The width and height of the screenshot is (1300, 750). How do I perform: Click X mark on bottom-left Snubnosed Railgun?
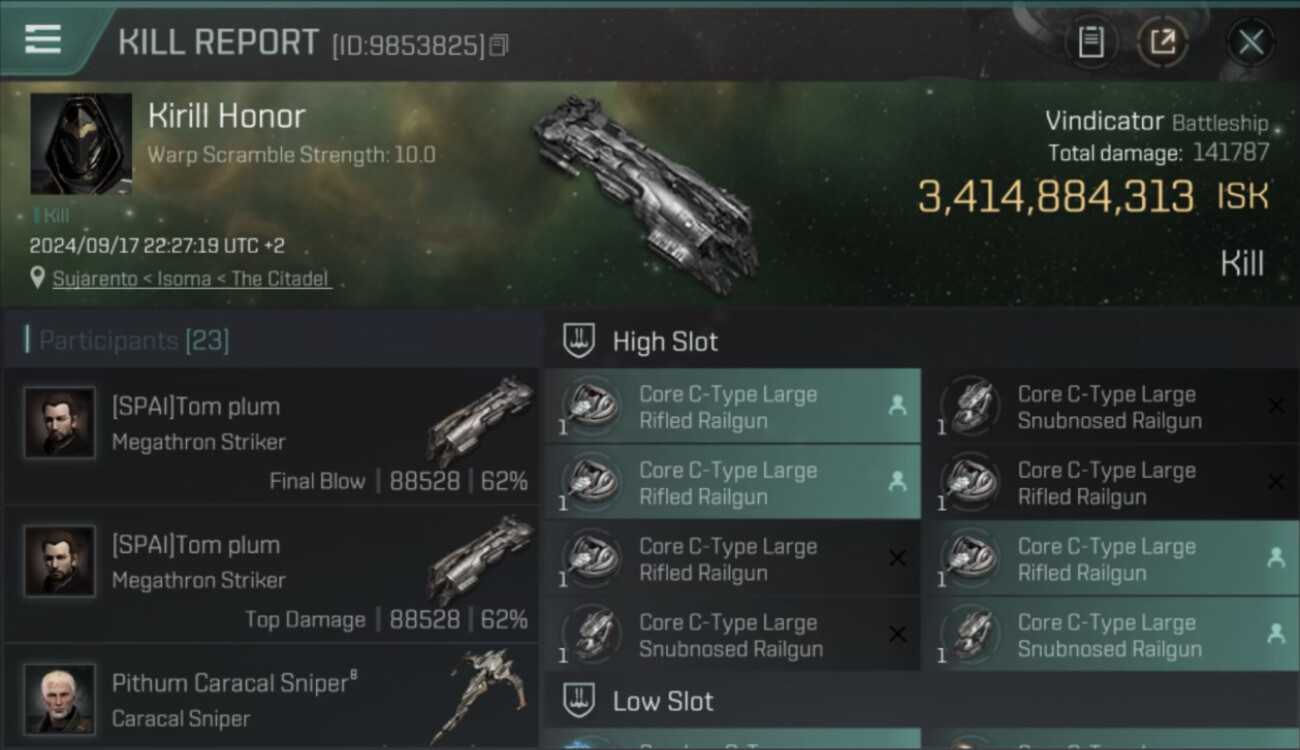click(x=897, y=634)
